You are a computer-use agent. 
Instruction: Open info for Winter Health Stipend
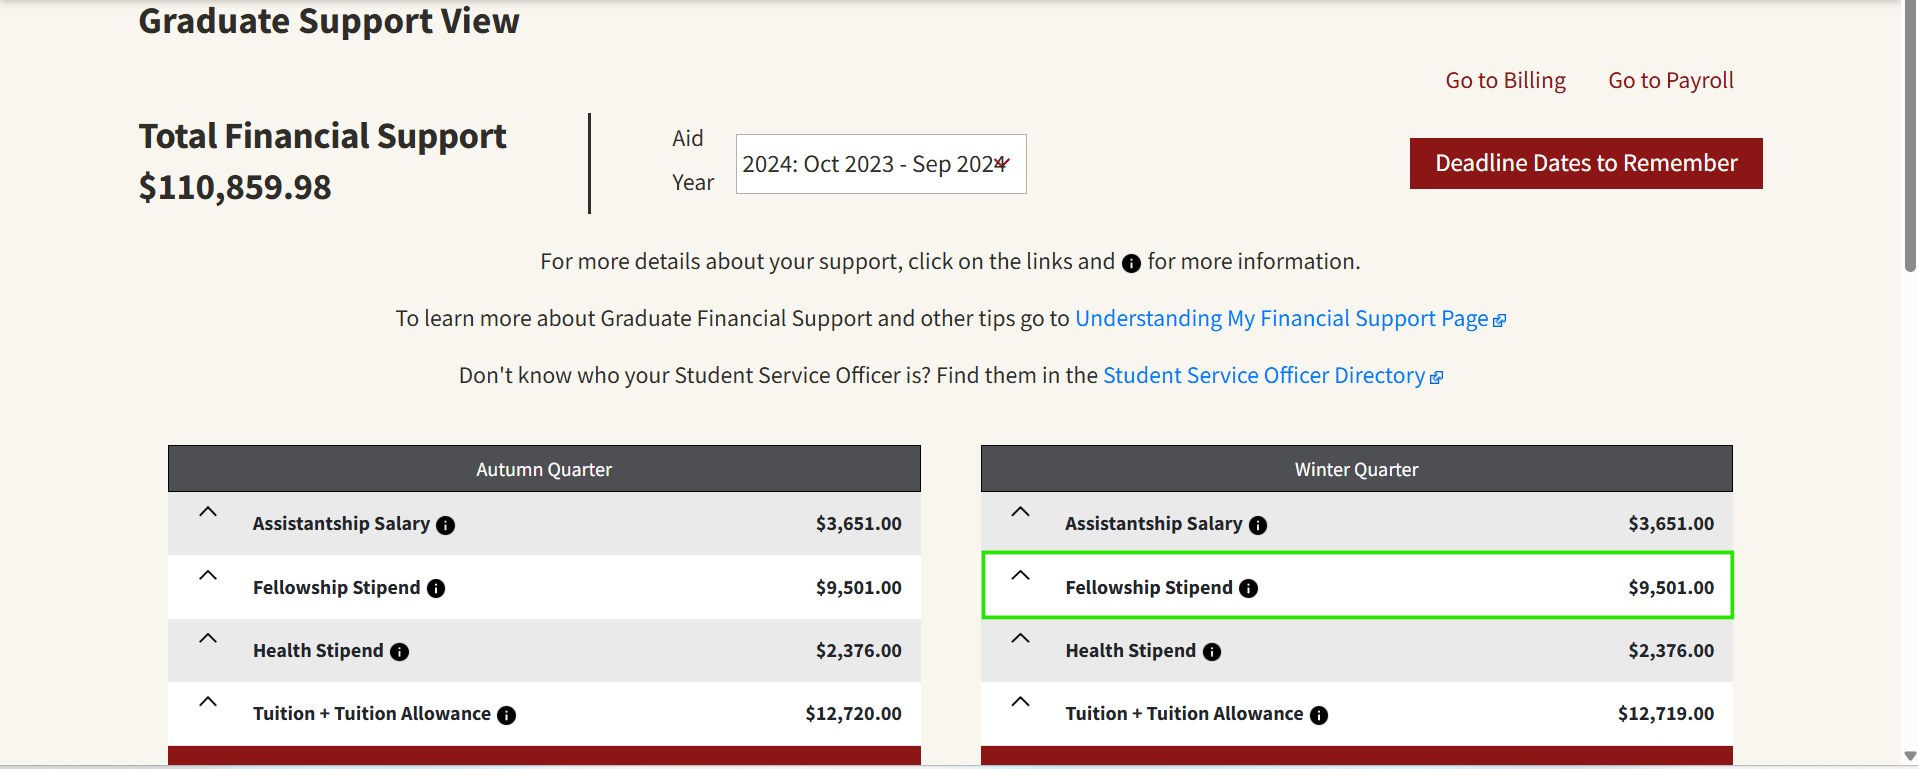coord(1212,651)
